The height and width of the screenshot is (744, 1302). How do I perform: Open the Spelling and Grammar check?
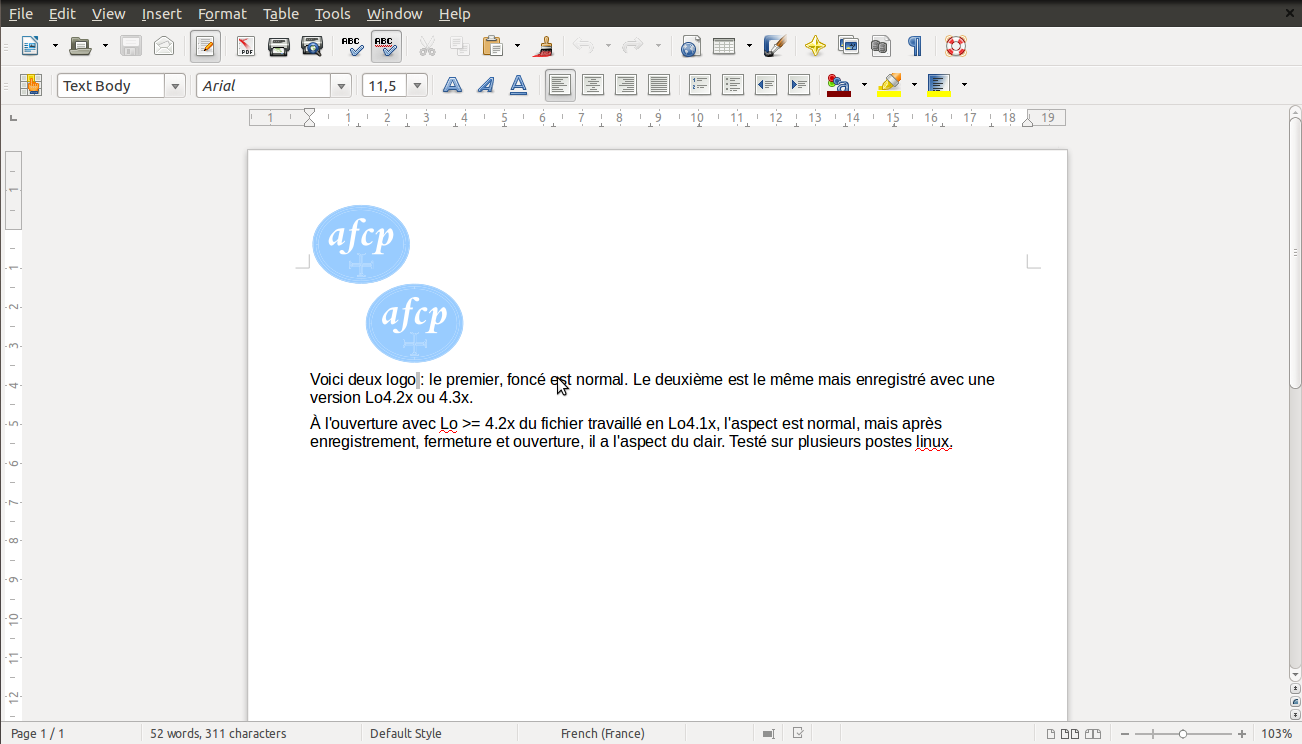(x=352, y=46)
